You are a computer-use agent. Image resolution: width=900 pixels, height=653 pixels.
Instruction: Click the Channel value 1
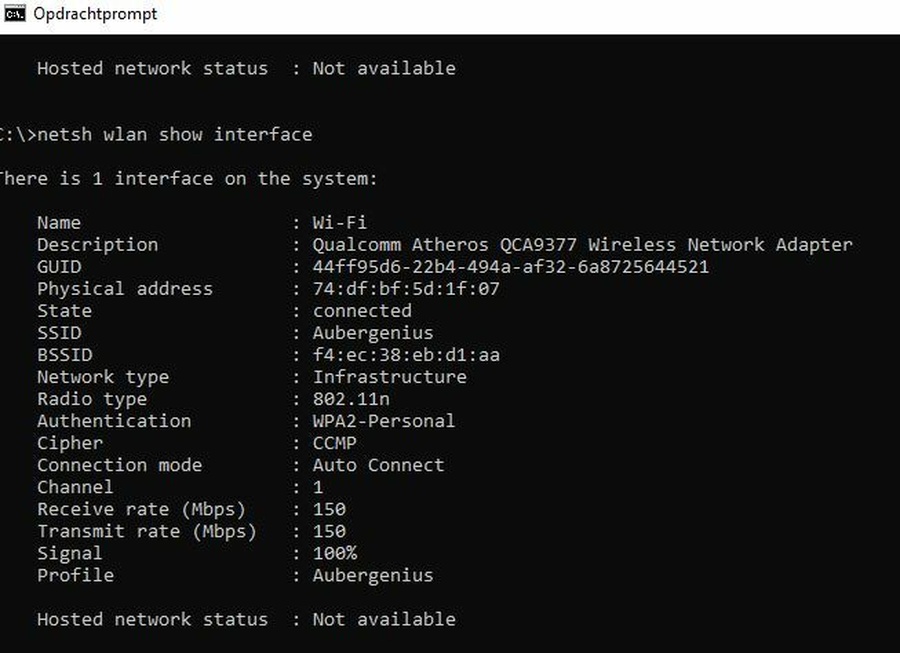point(318,487)
